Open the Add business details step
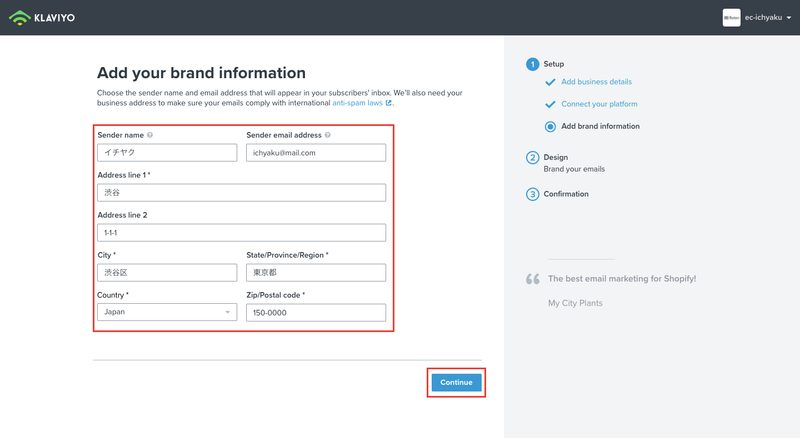Screen dimensions: 800x438 (596, 82)
